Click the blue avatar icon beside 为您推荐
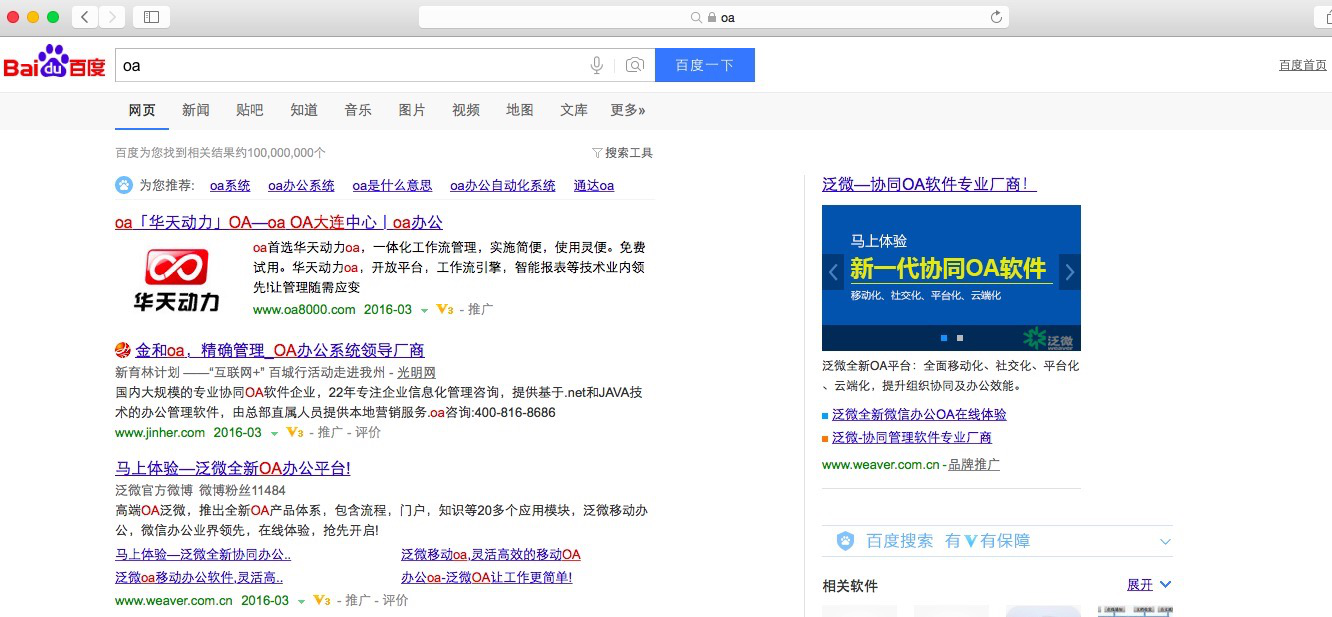This screenshot has height=617, width=1332. pyautogui.click(x=123, y=185)
